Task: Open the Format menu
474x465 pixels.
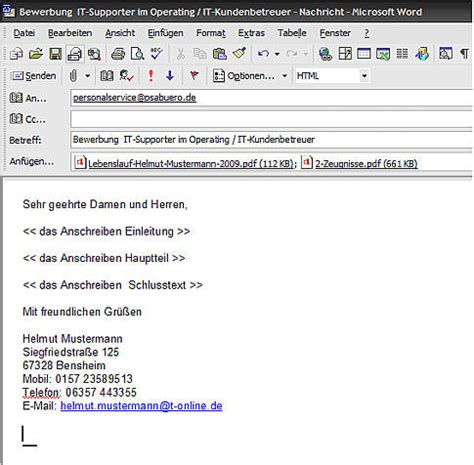Action: click(211, 33)
